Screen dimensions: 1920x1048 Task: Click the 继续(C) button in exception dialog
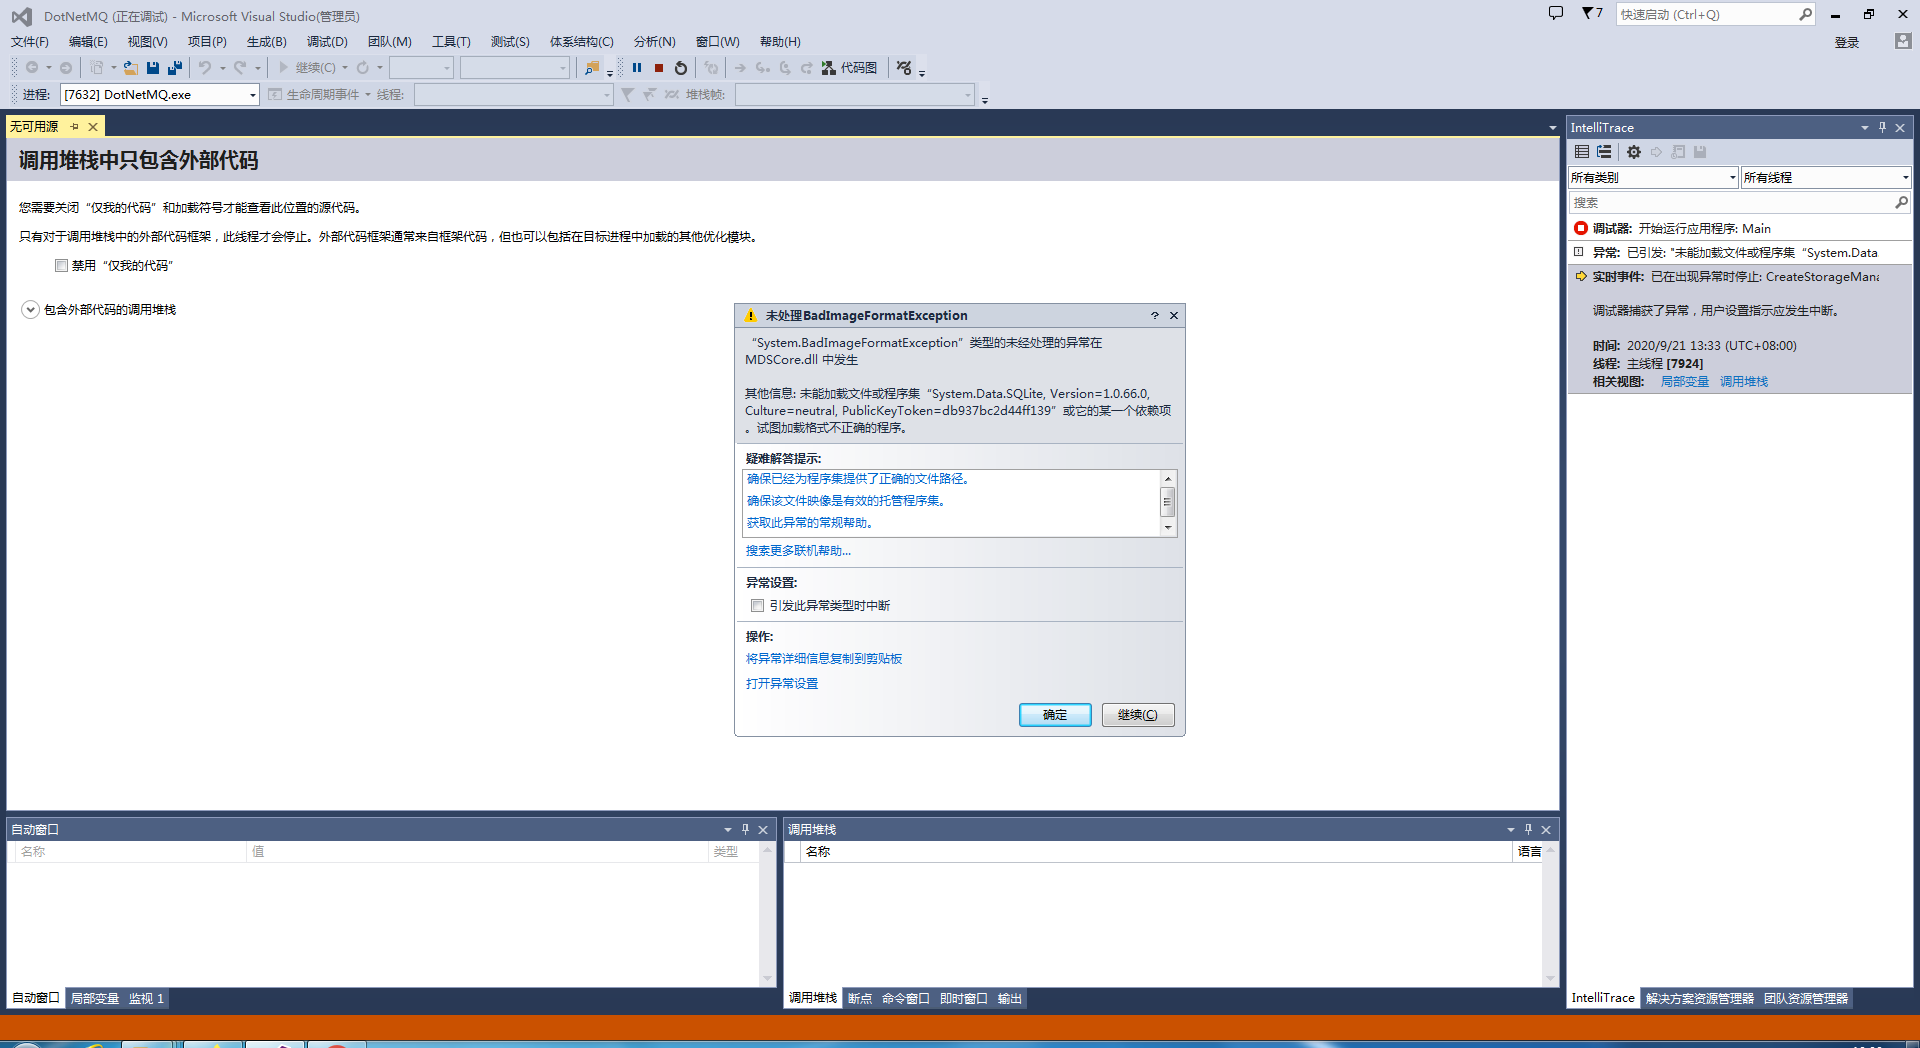tap(1138, 715)
